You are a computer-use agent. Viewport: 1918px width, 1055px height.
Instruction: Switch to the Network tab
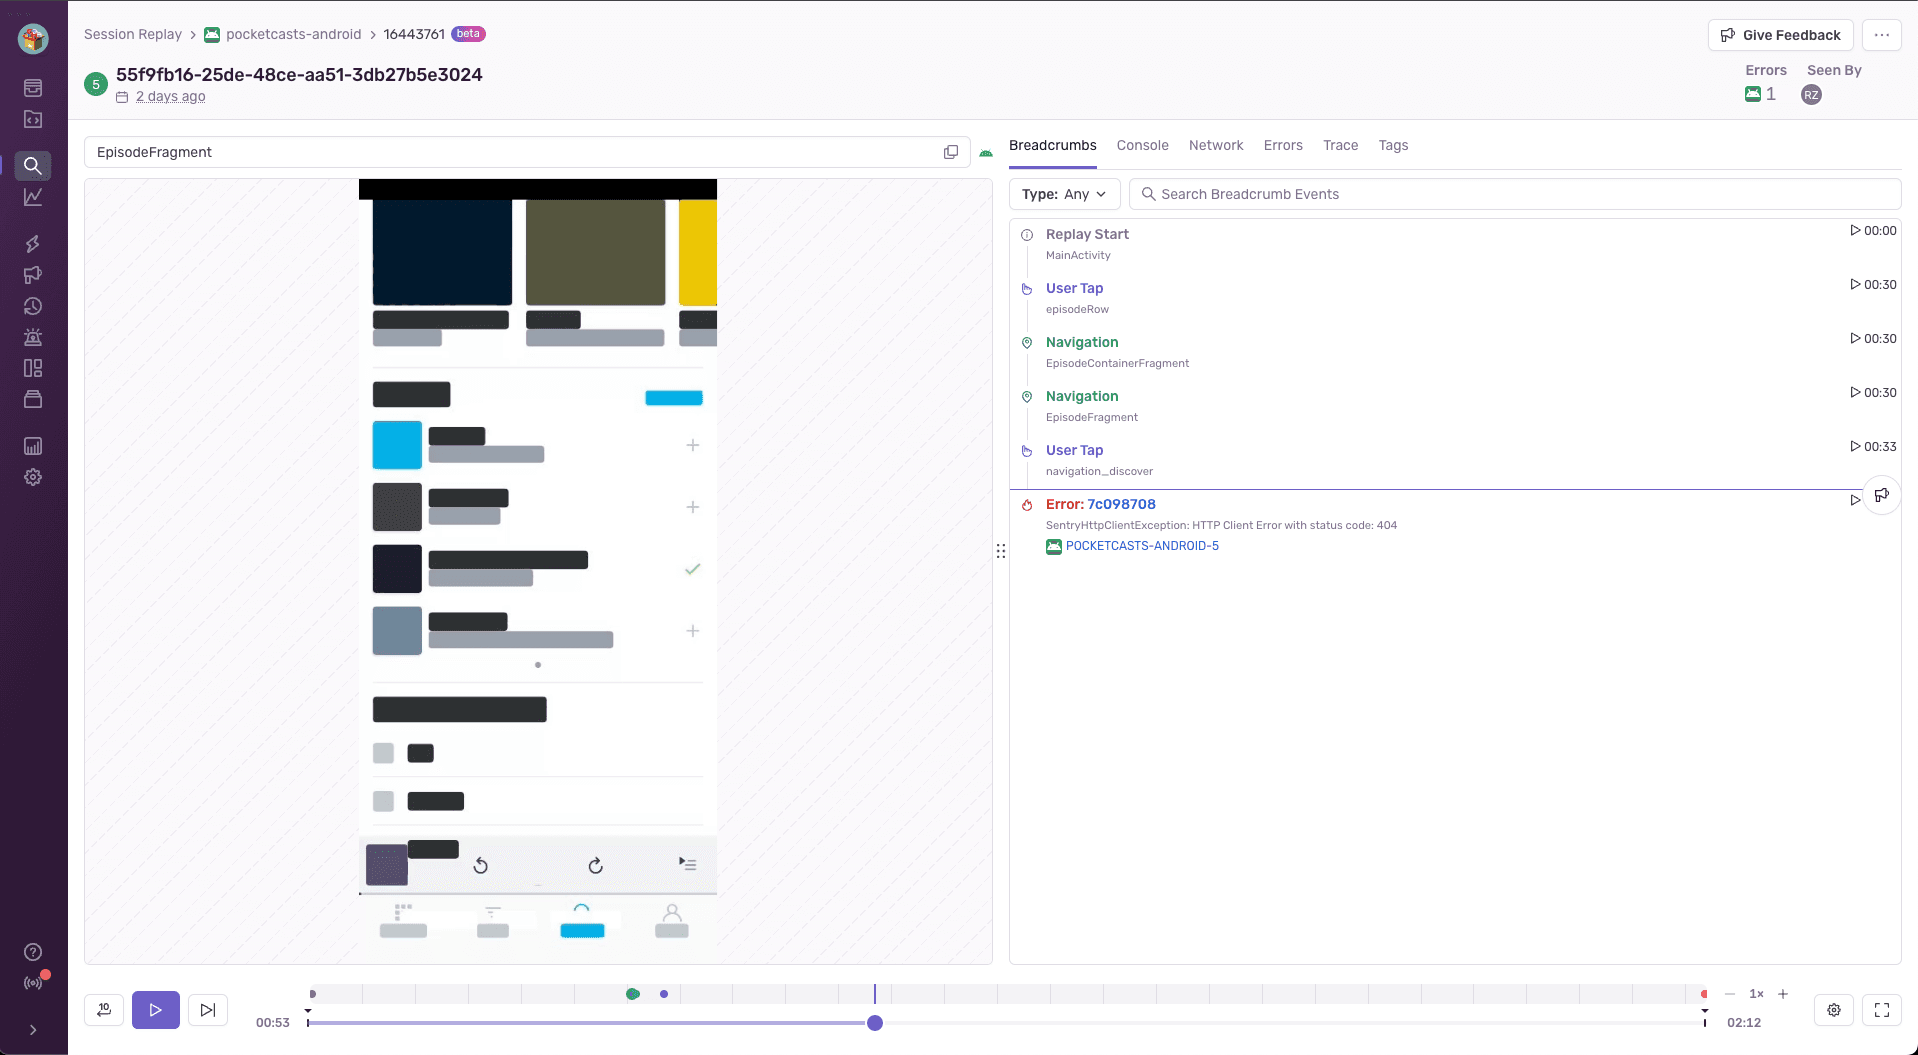[x=1216, y=145]
